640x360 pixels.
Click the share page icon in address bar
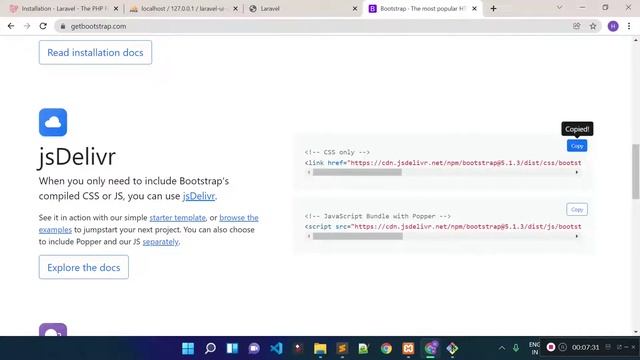576,26
